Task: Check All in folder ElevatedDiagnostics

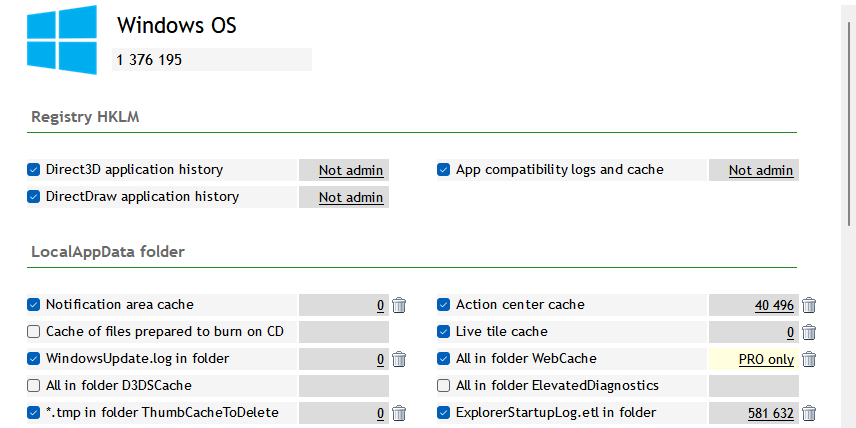Action: point(444,386)
